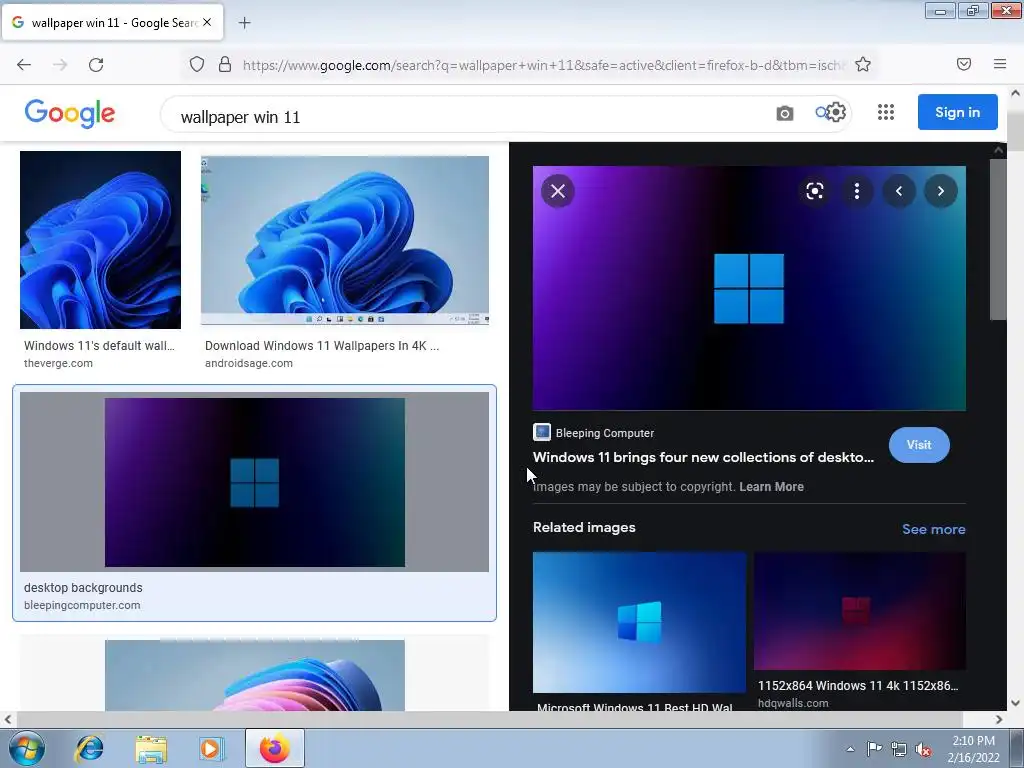Click the Sign in button
Image resolution: width=1024 pixels, height=768 pixels.
(957, 112)
